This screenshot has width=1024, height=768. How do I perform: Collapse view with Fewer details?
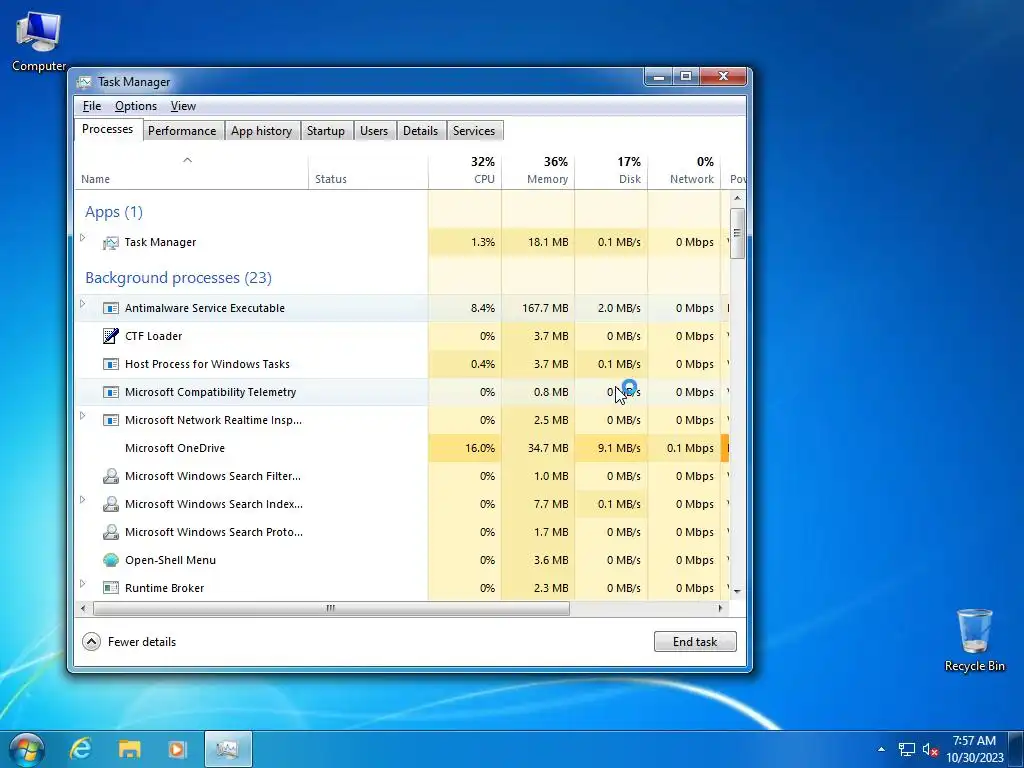[x=129, y=642]
